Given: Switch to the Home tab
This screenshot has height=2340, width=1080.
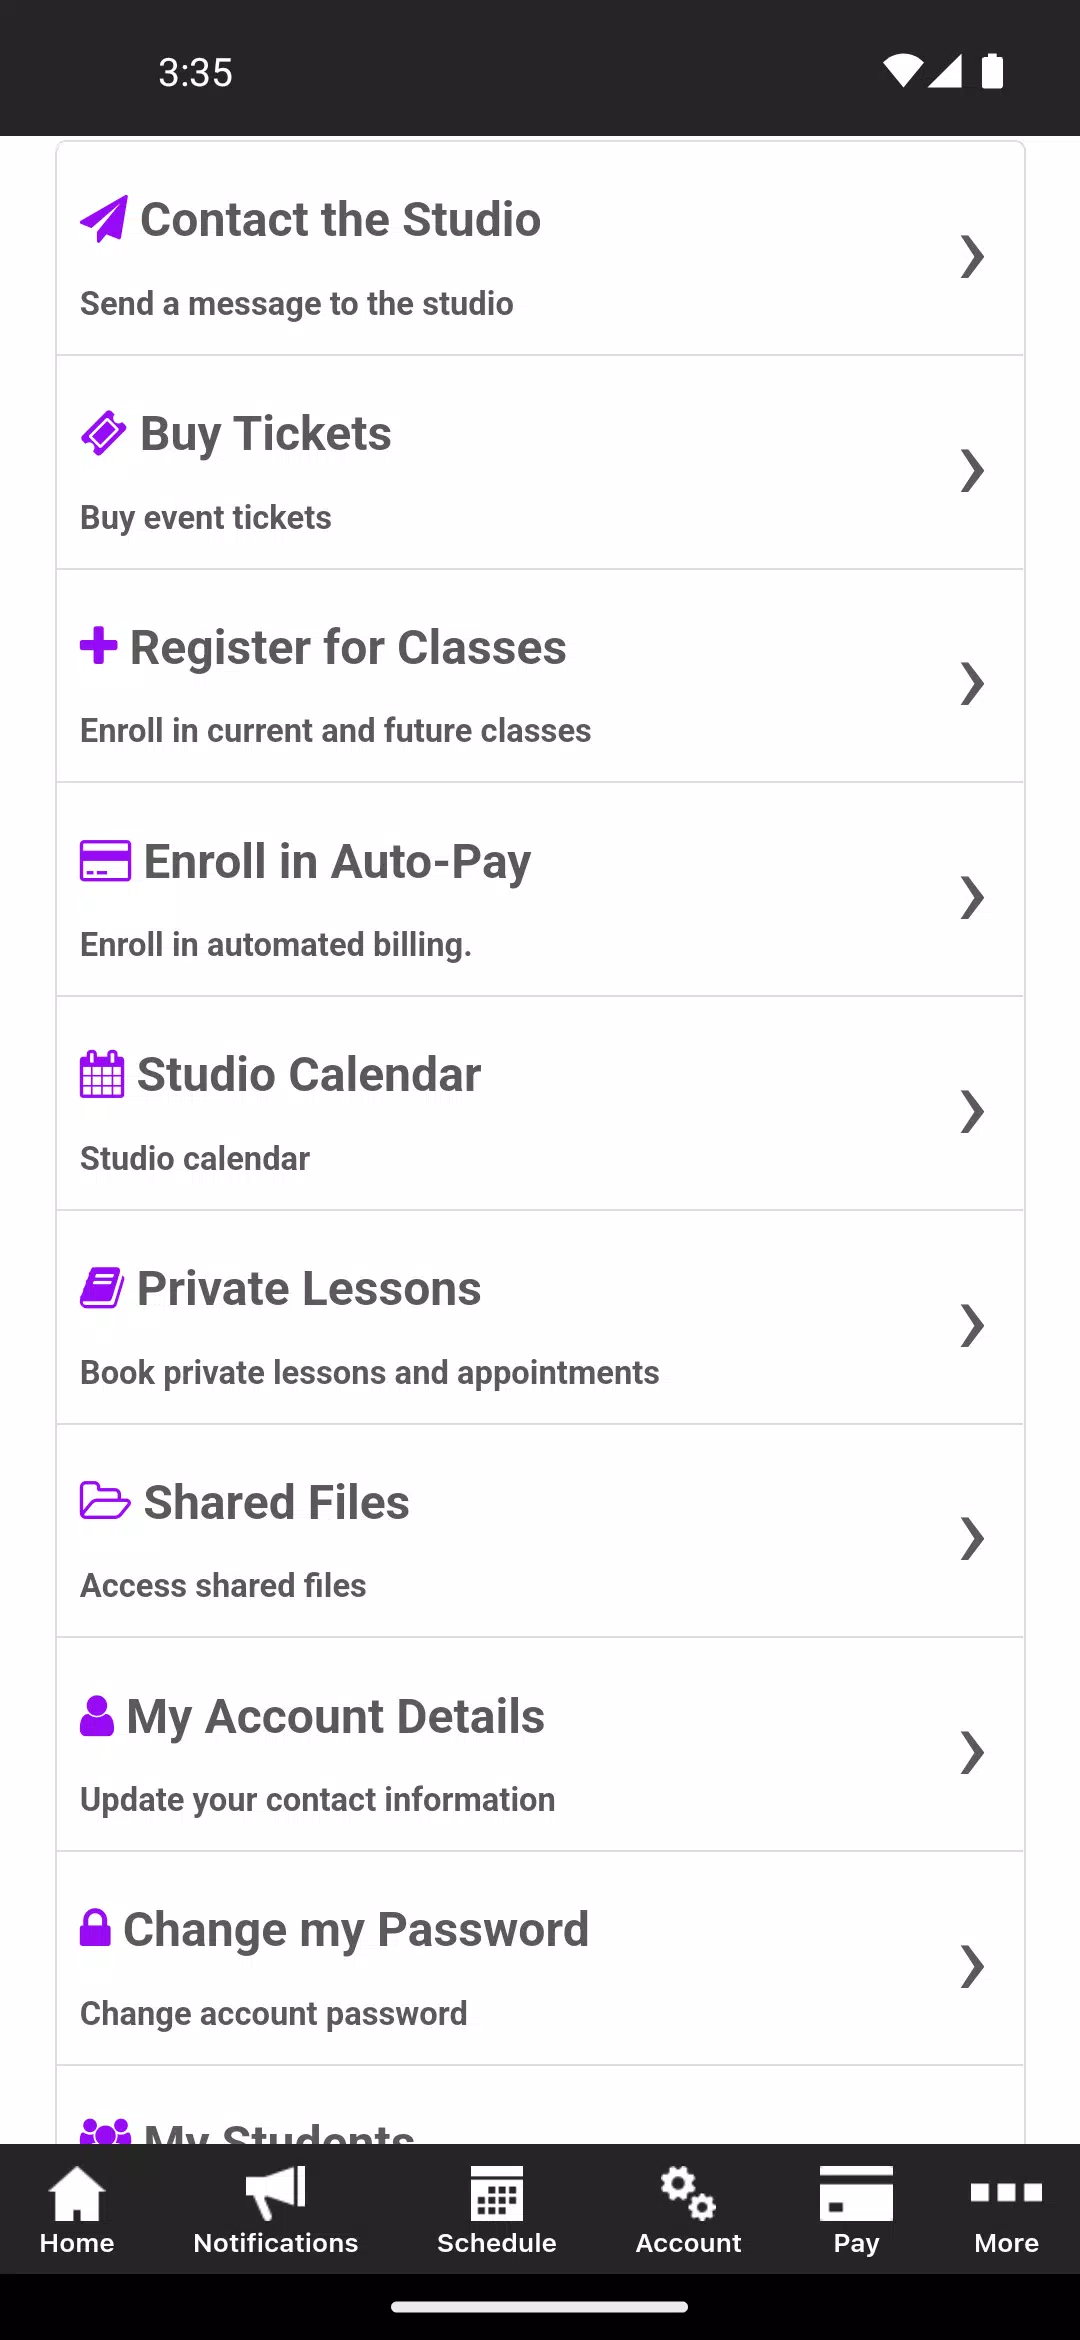Looking at the screenshot, I should pos(77,2210).
